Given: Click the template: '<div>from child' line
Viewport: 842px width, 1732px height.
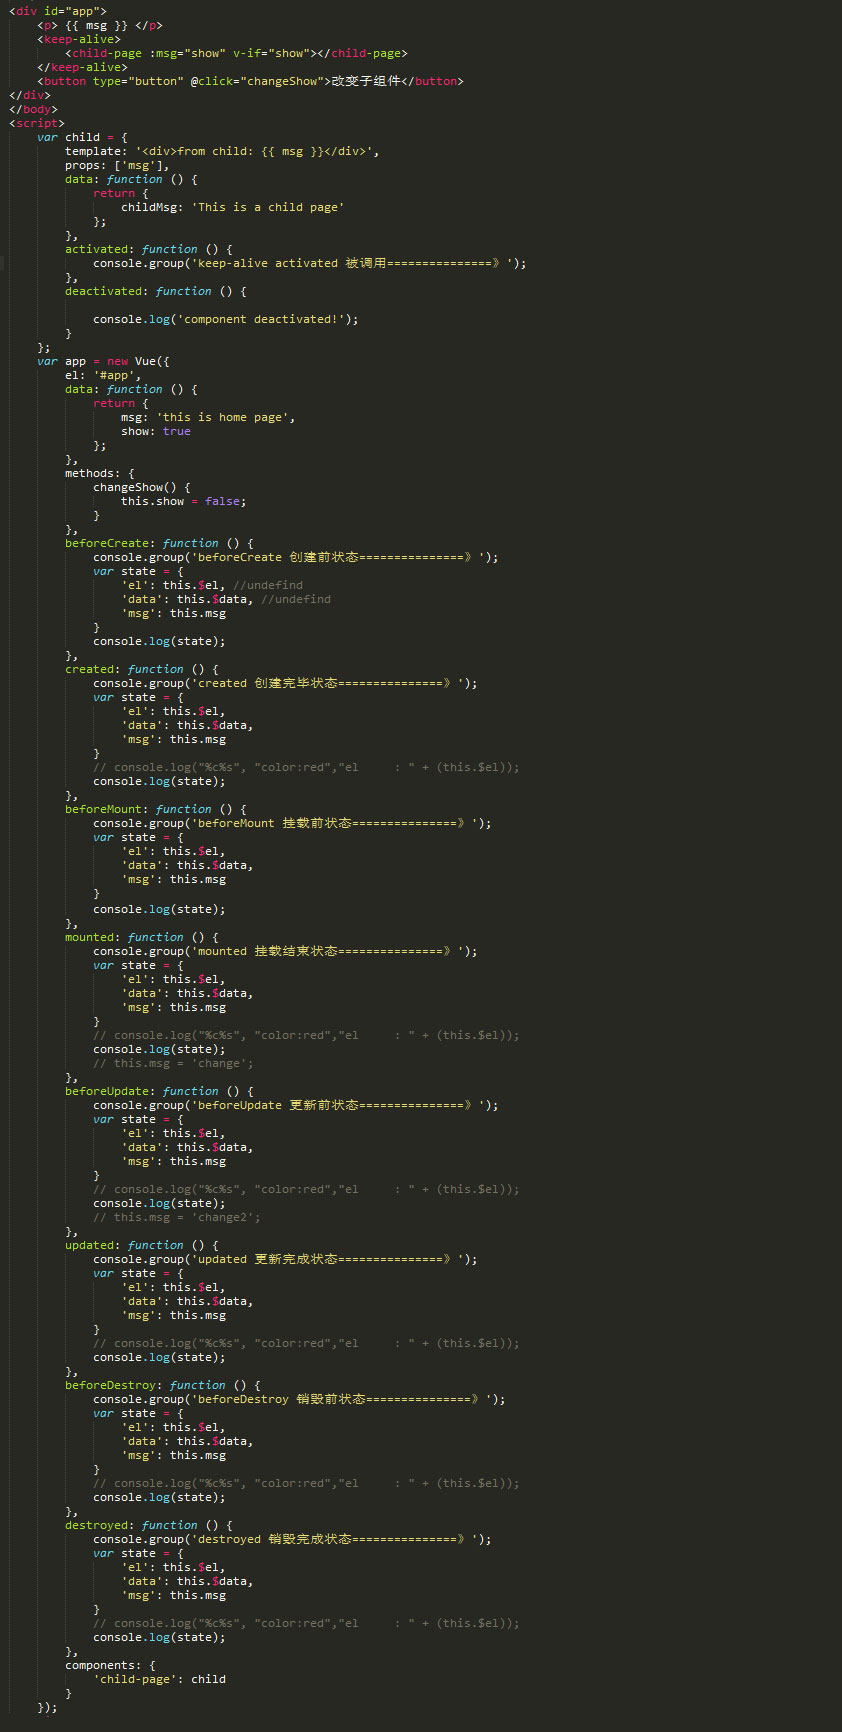Looking at the screenshot, I should pyautogui.click(x=222, y=151).
